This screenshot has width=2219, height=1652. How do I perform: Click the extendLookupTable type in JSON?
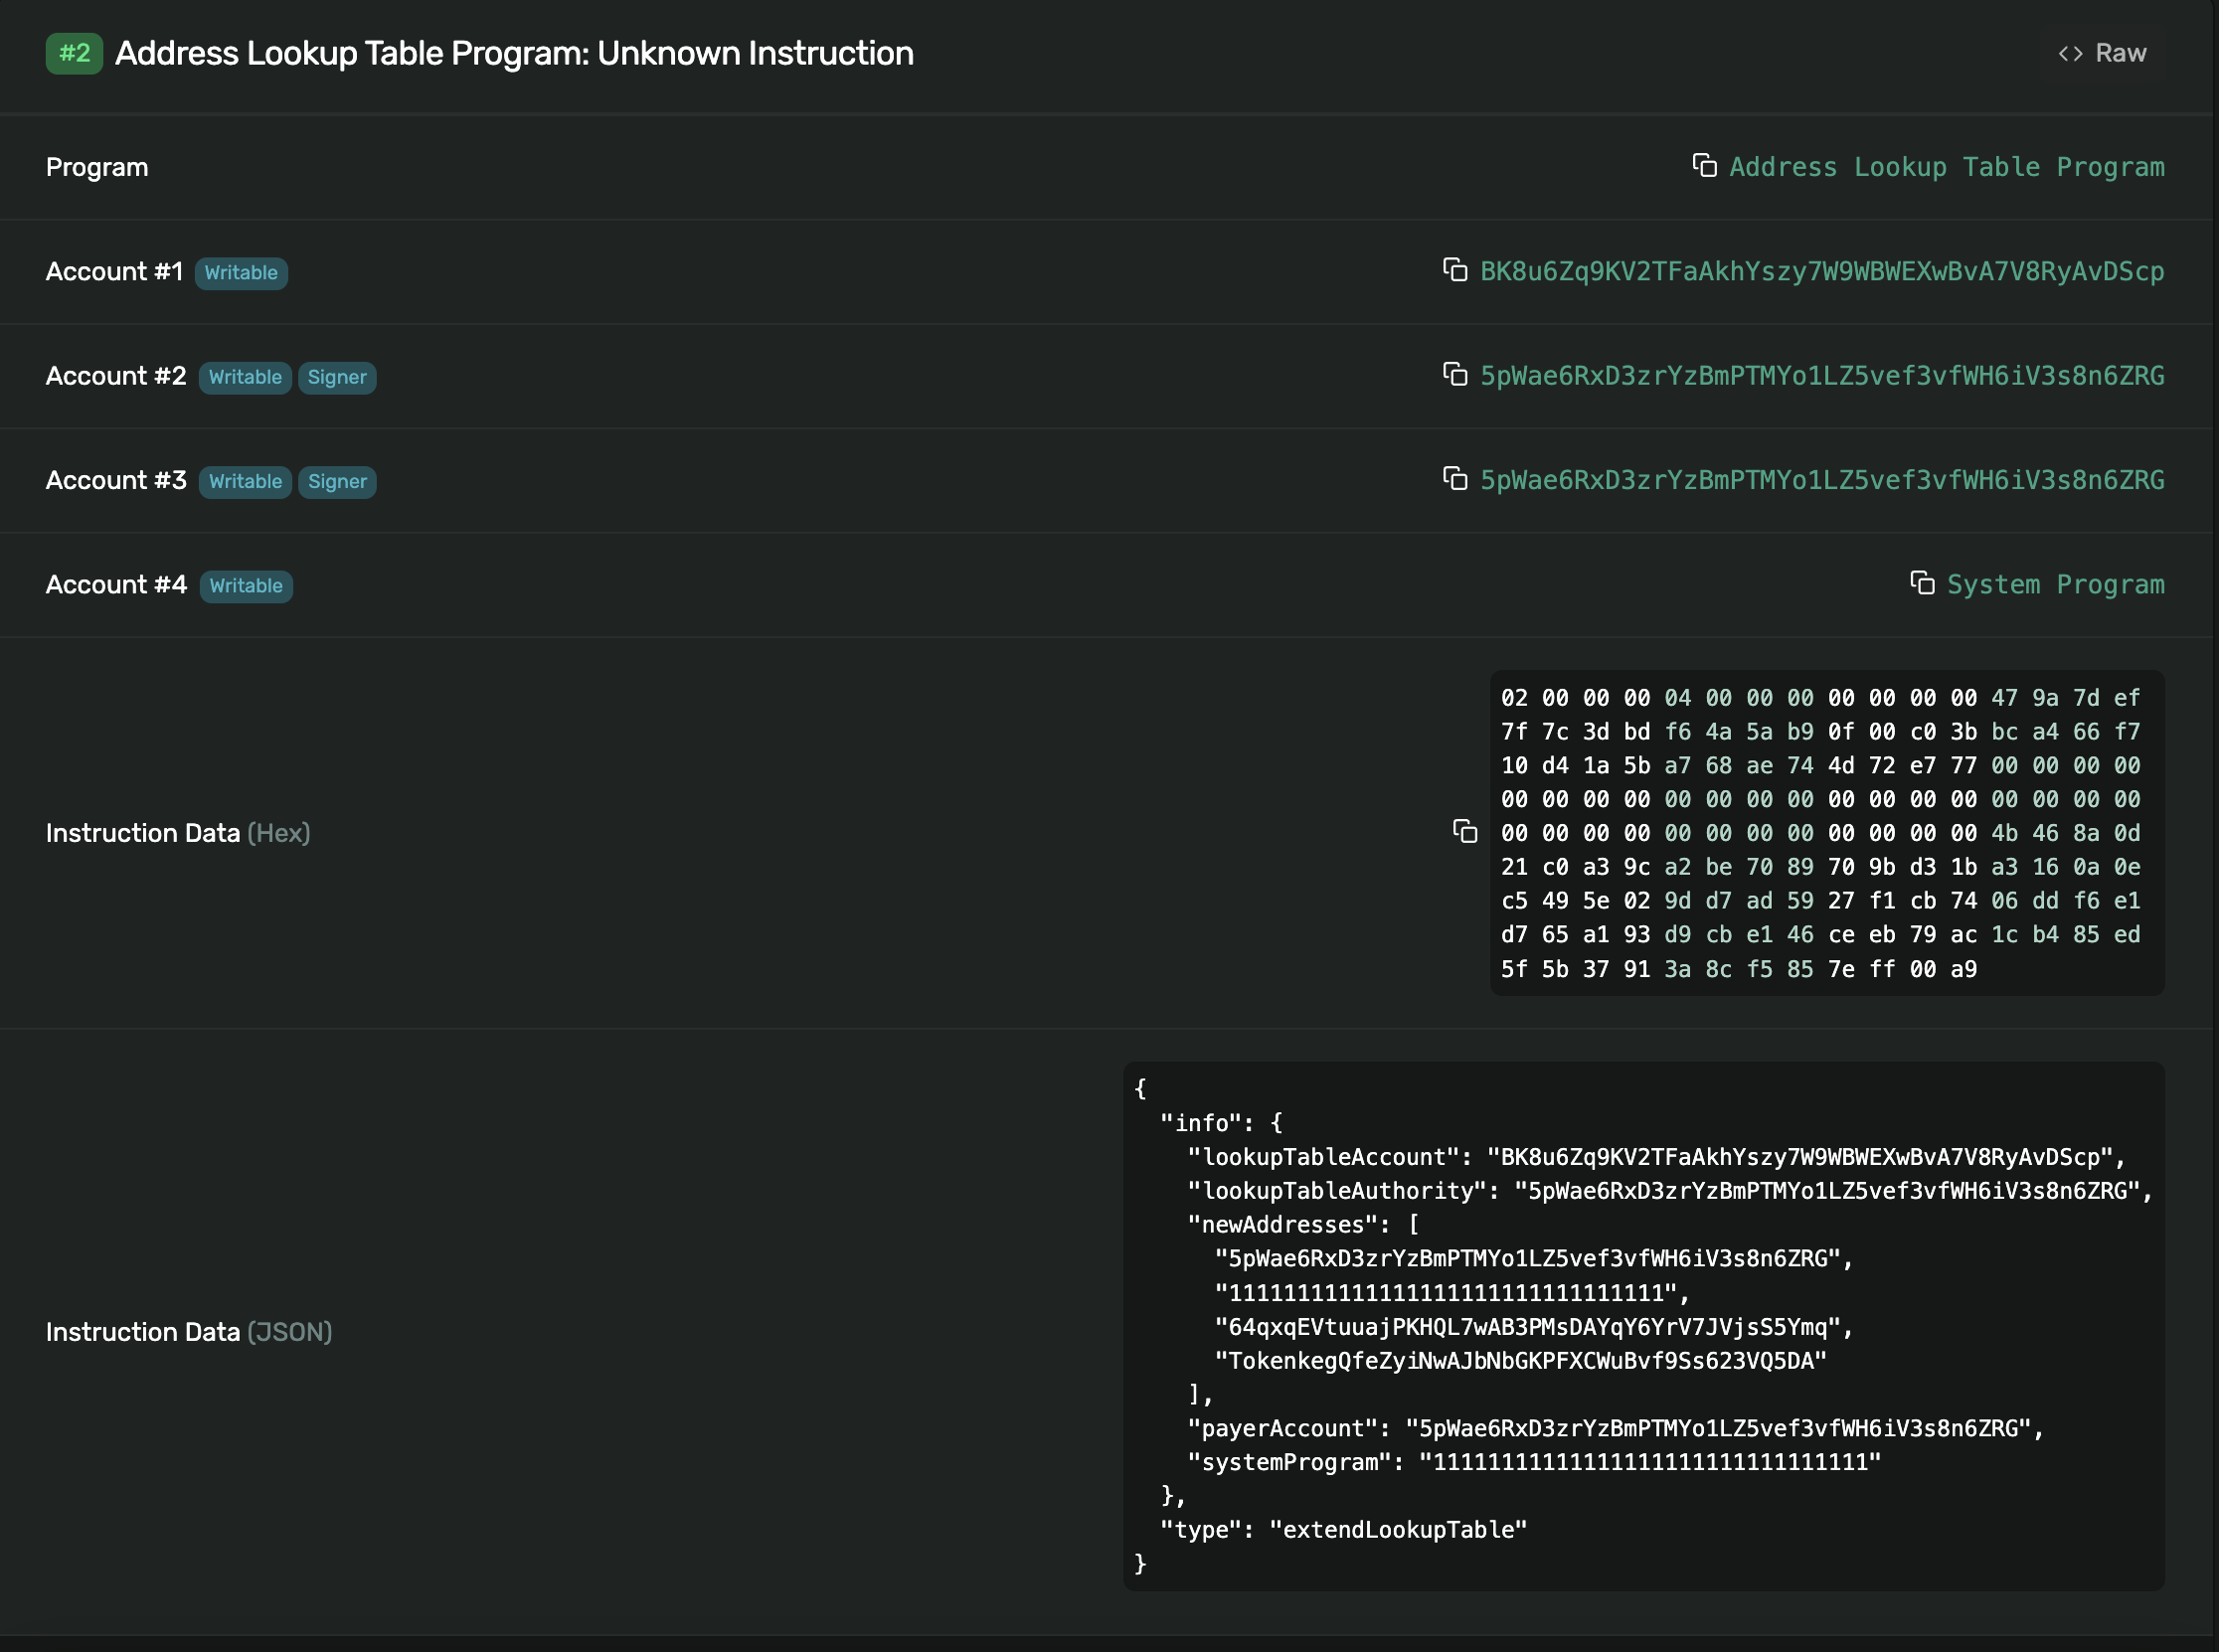[x=1398, y=1530]
